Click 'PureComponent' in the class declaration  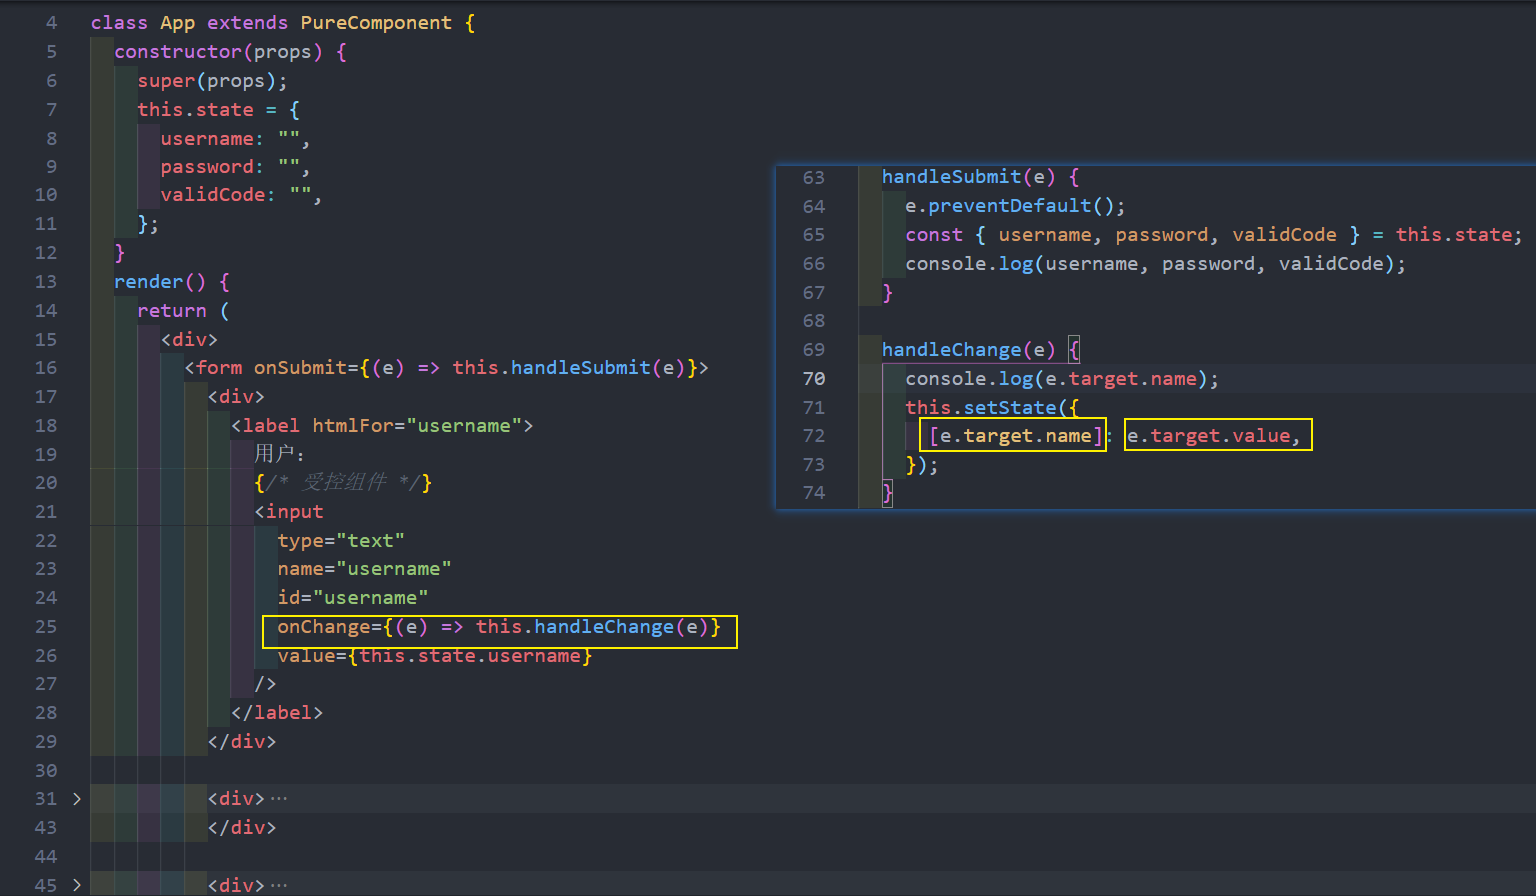(x=376, y=23)
